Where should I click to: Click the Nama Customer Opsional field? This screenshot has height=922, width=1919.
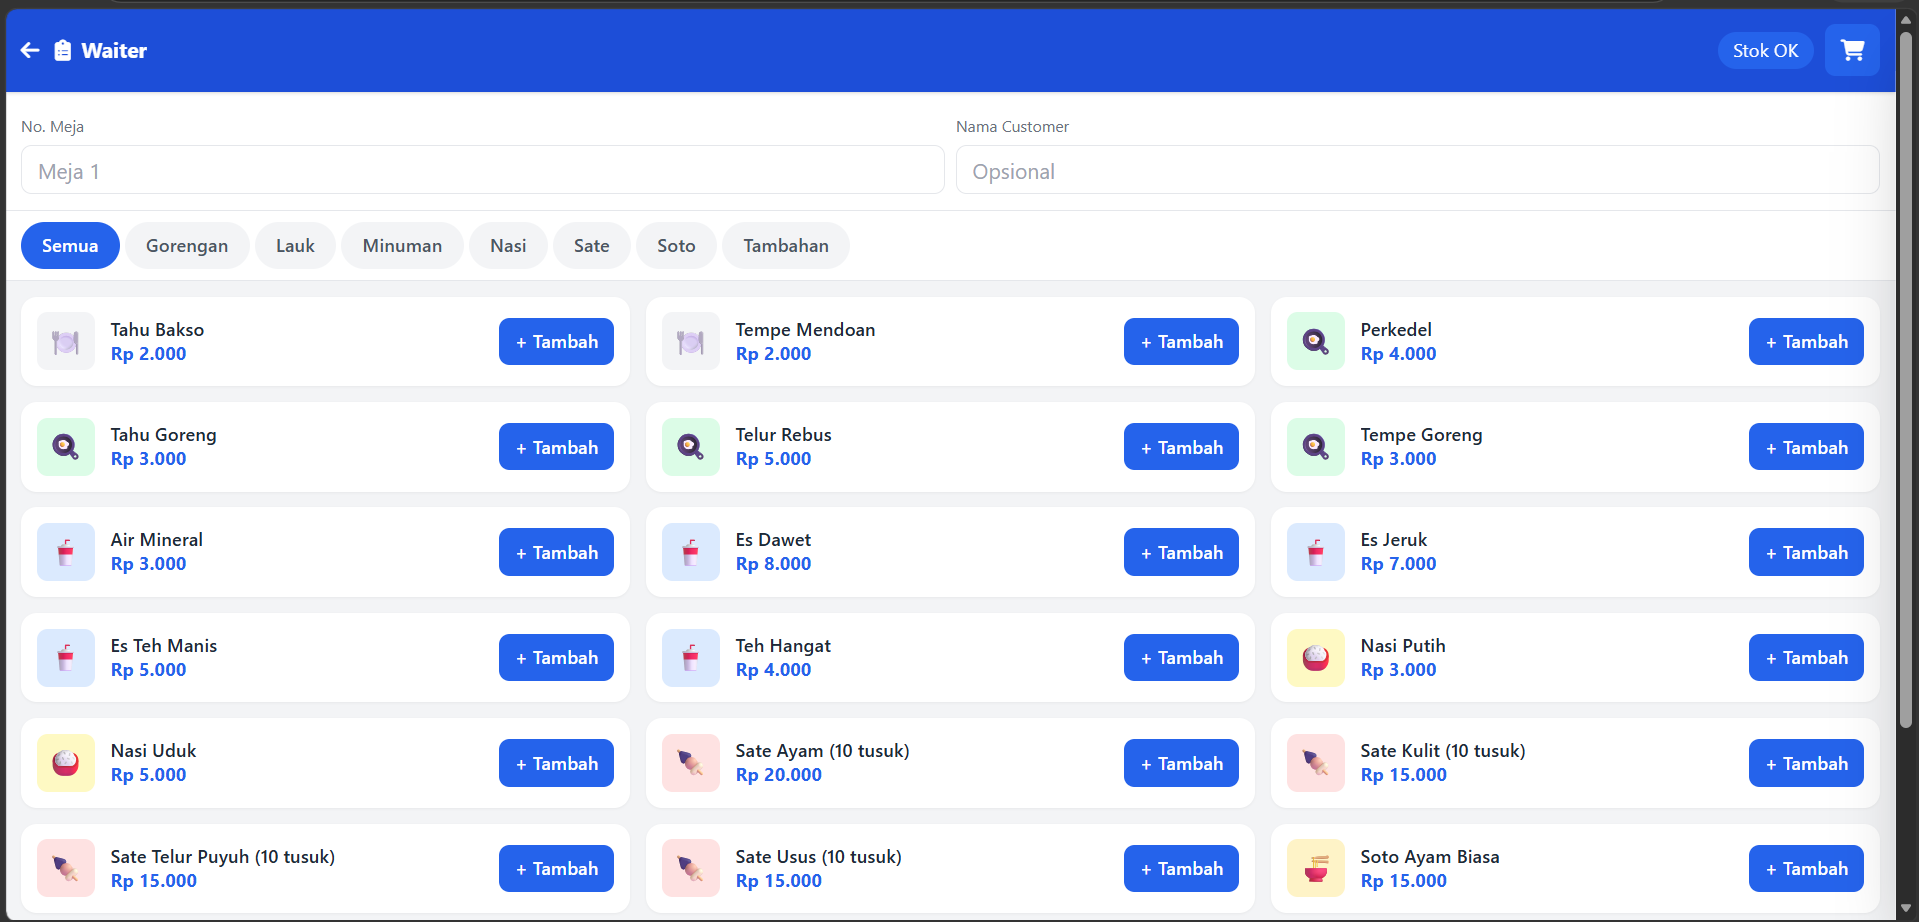(1417, 170)
